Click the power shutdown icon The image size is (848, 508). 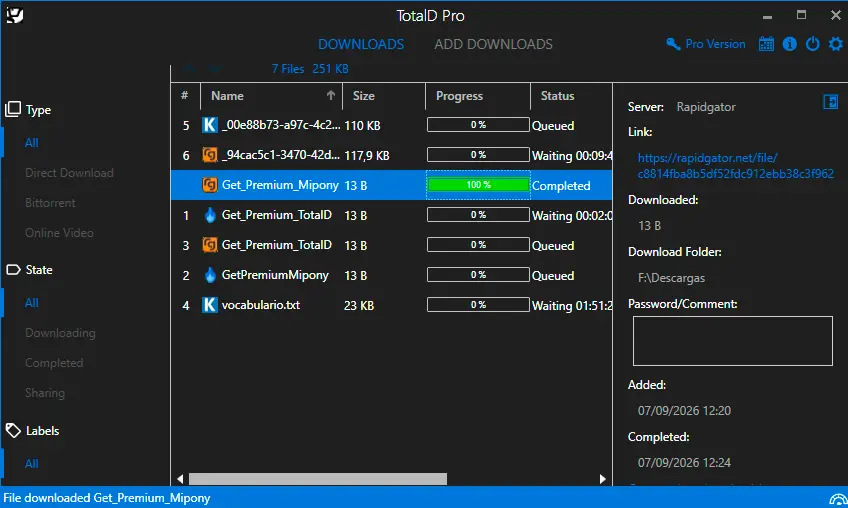click(x=812, y=44)
